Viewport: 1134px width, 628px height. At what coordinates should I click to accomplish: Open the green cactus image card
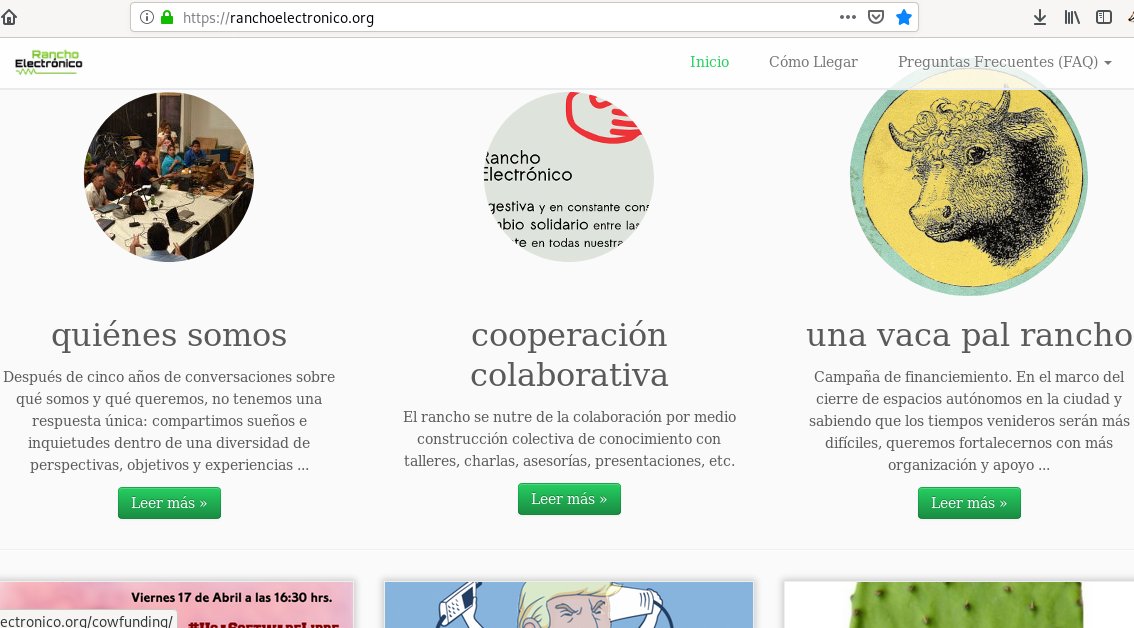coord(959,605)
